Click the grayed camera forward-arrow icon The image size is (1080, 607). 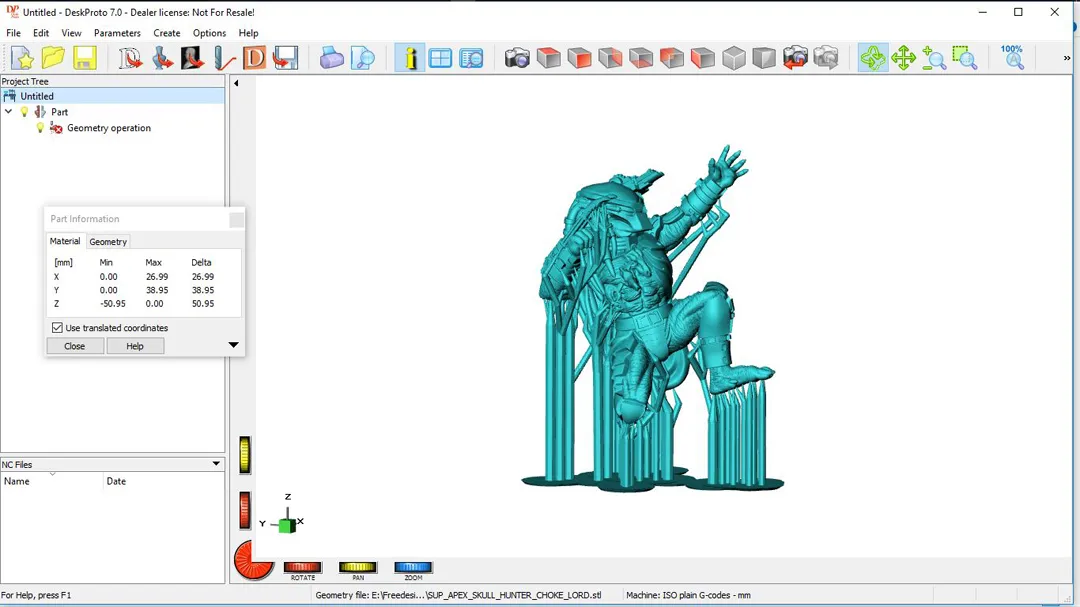(826, 58)
